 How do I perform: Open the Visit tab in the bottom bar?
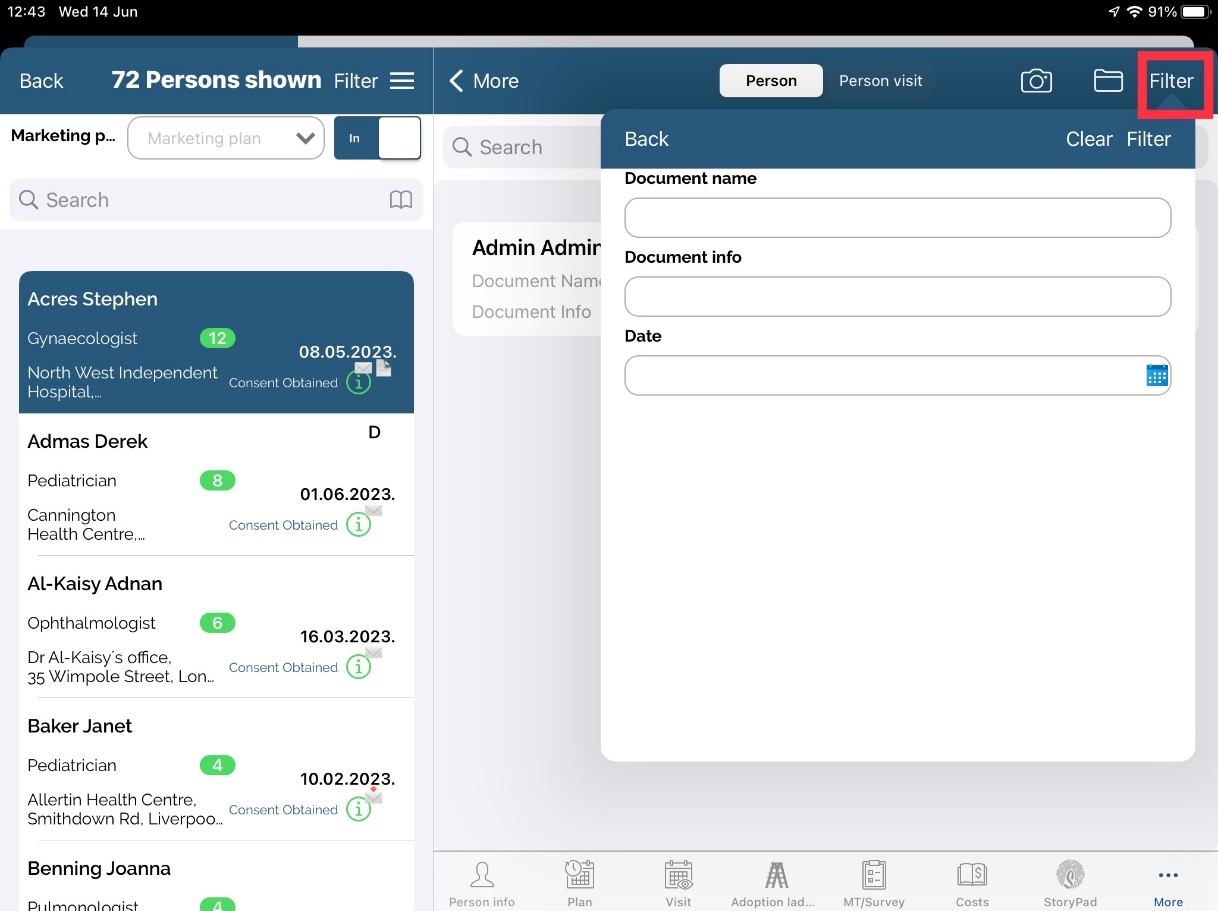point(678,883)
